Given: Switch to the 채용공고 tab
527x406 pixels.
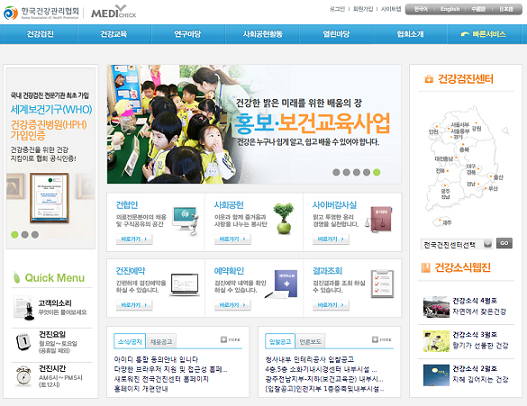Looking at the screenshot, I should pyautogui.click(x=161, y=342).
